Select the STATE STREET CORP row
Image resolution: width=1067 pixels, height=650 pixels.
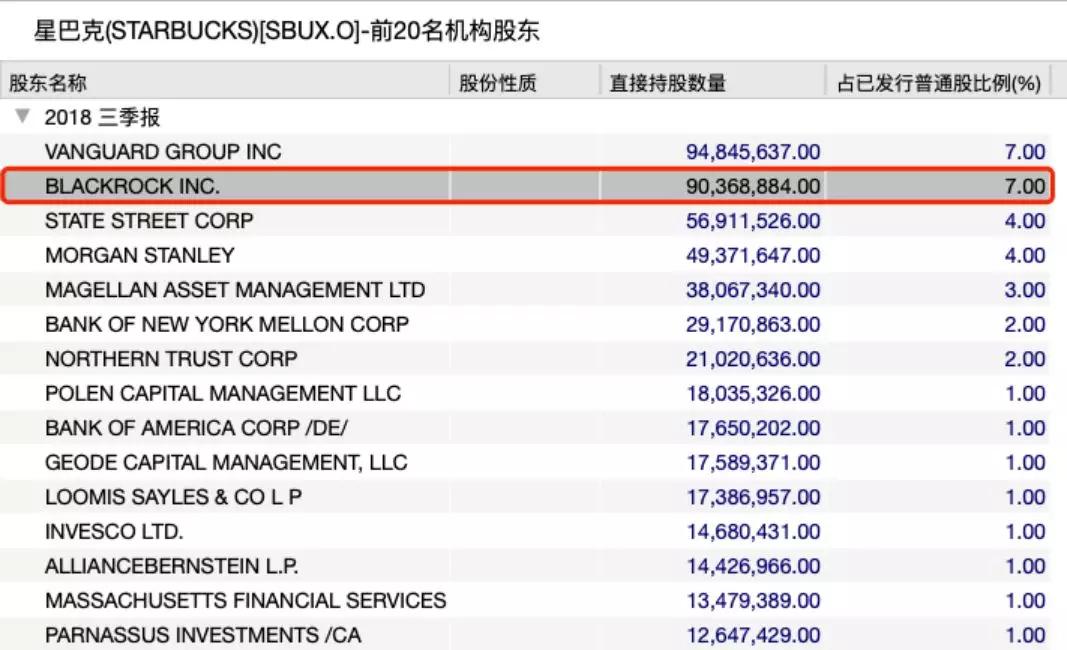(149, 221)
